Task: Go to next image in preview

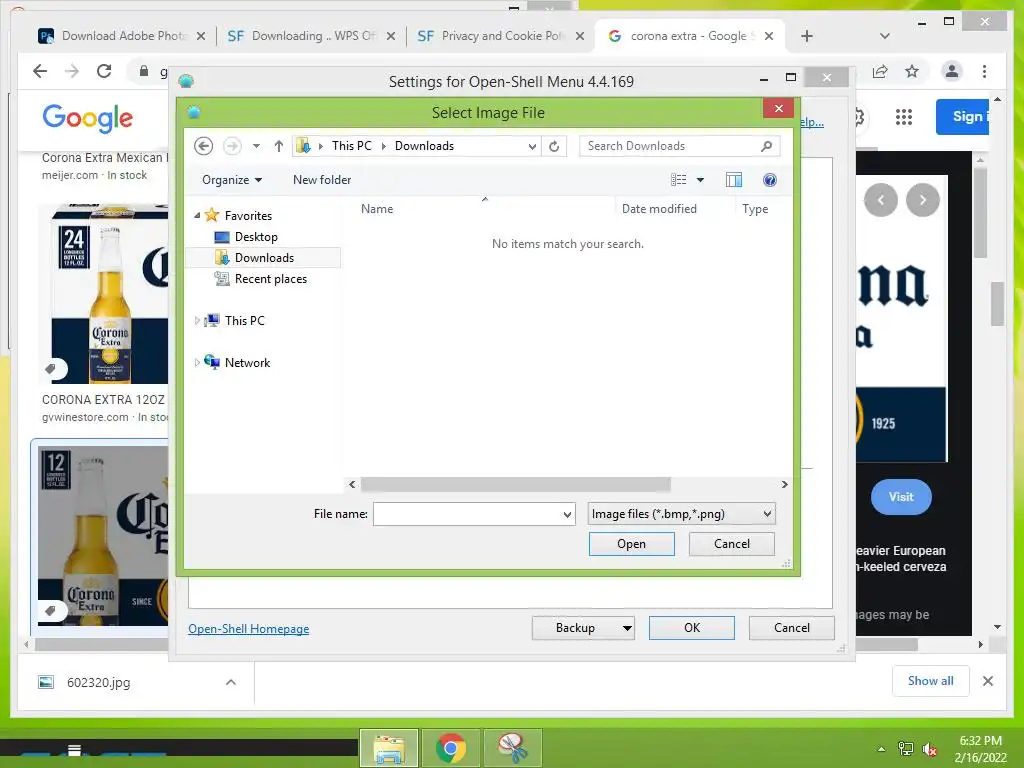Action: pyautogui.click(x=923, y=200)
